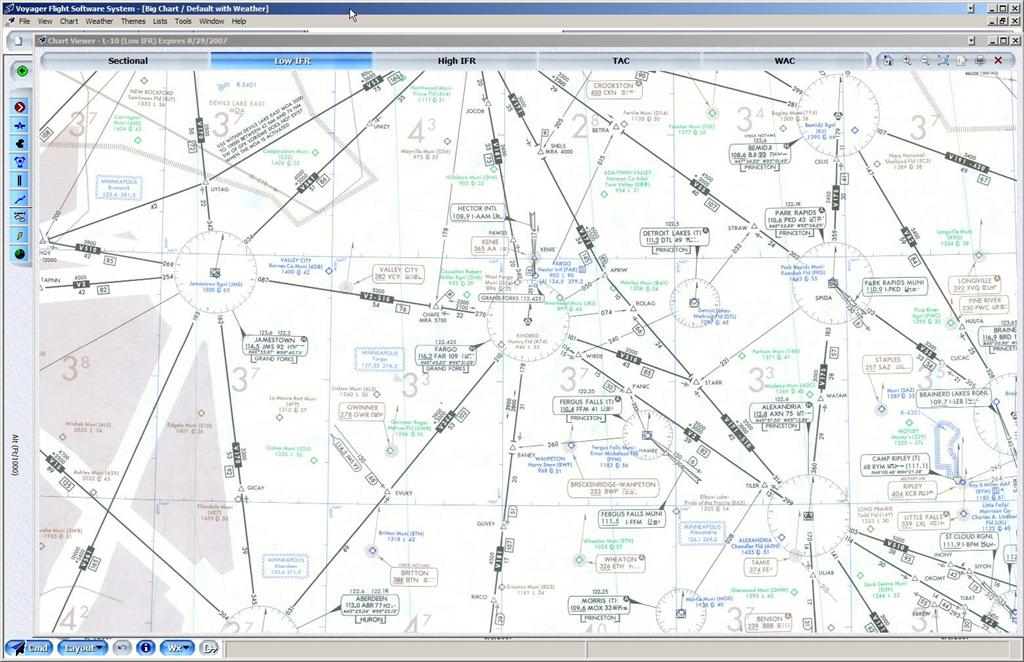The image size is (1024, 662).
Task: Select the Low IFR chart tab
Action: (292, 61)
